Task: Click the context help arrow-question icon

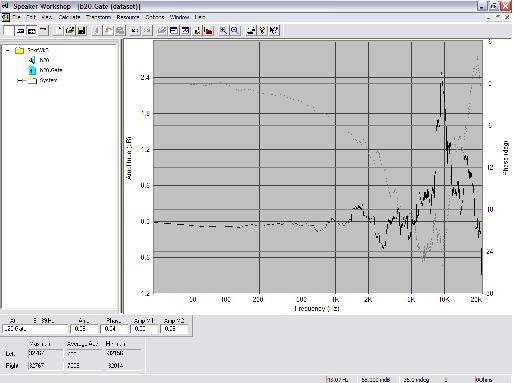Action: pos(274,31)
